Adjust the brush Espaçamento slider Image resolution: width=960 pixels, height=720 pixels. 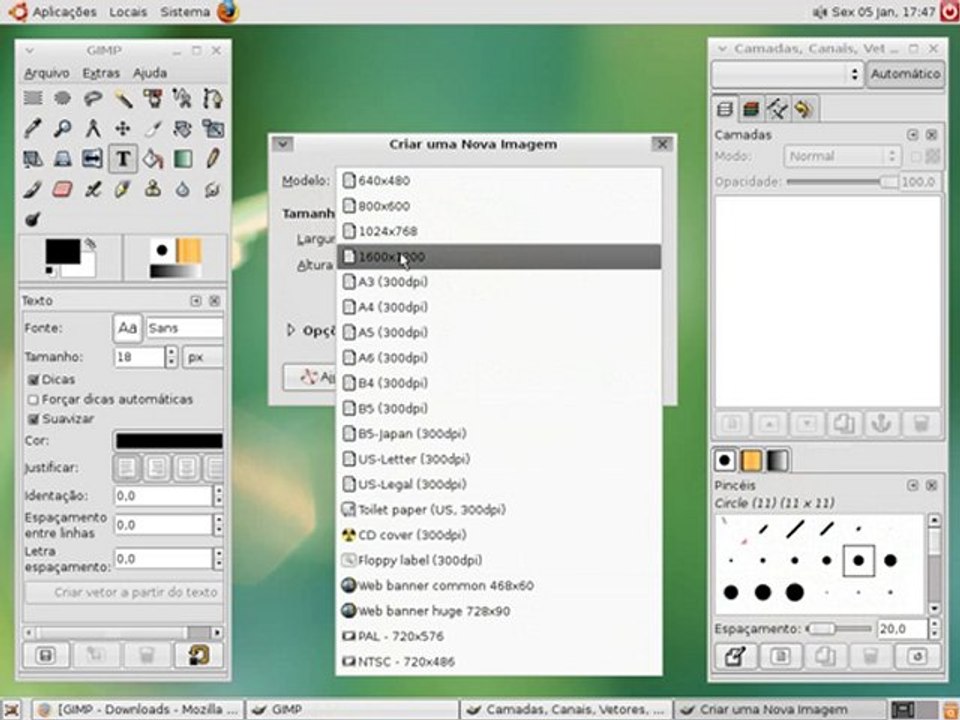tap(839, 629)
